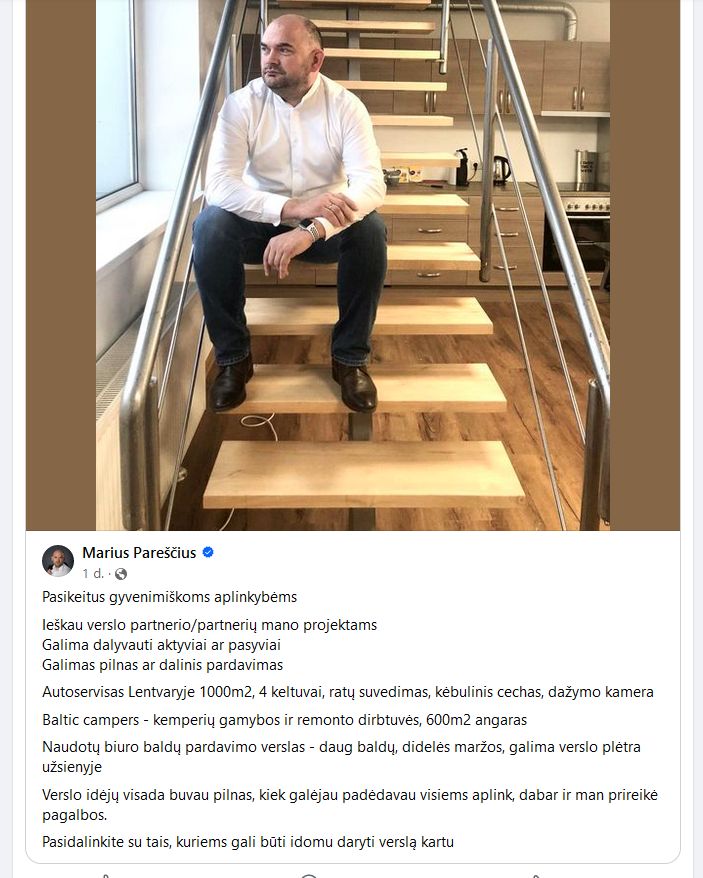
Task: Click the partially visible like icon below post
Action: click(105, 875)
